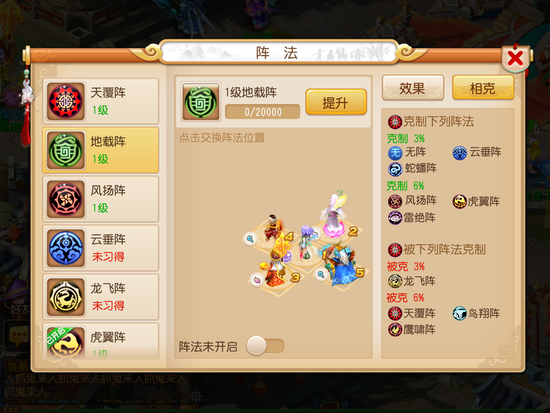Click the 地载阵 icon in the header panel
The width and height of the screenshot is (550, 413).
(x=201, y=102)
